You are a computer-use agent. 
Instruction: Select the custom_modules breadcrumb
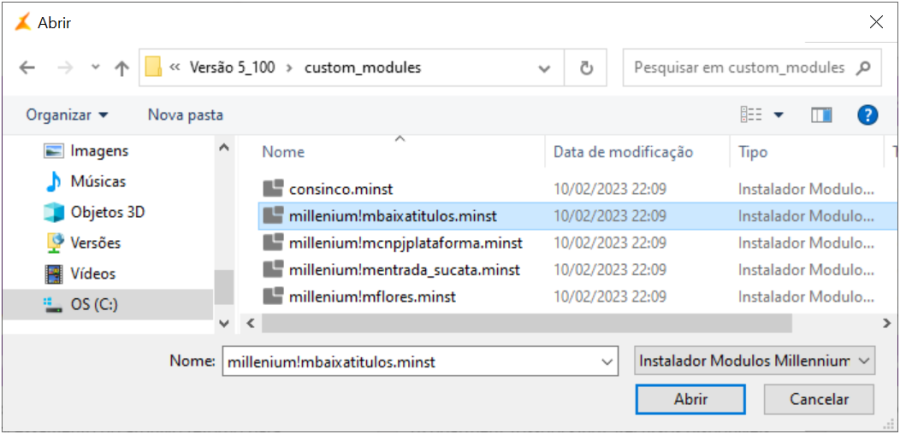pos(363,68)
